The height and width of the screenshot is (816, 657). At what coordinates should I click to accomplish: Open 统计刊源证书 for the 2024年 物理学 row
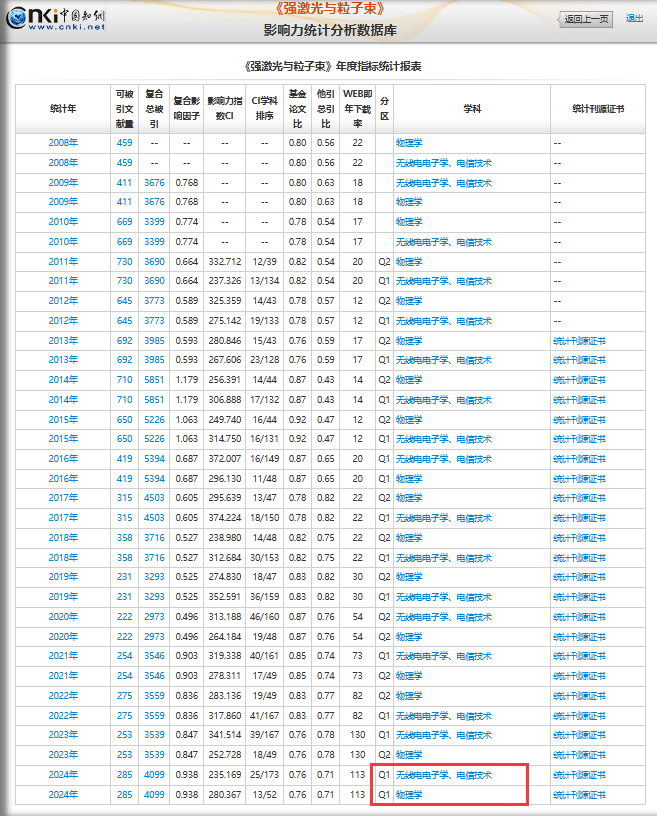(580, 795)
